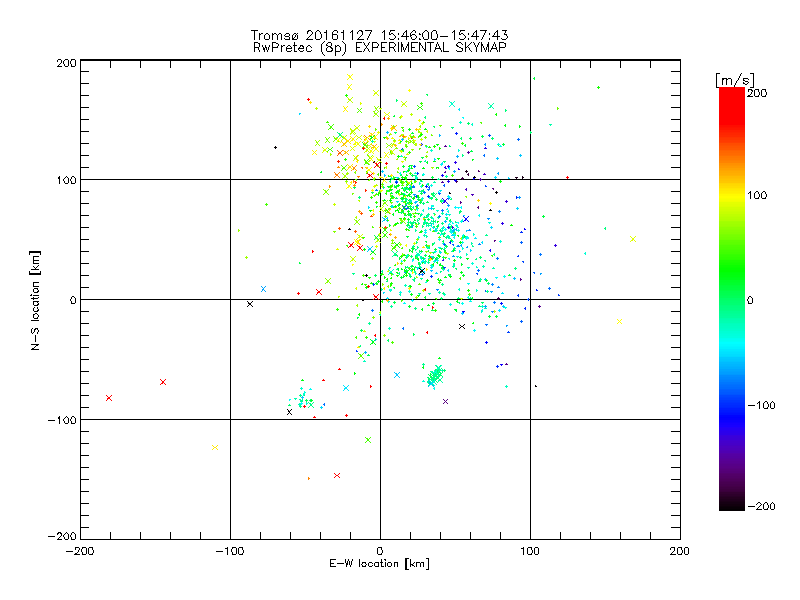Click the '200' tick label on the N-S axis
This screenshot has height=600, width=800.
[x=66, y=63]
